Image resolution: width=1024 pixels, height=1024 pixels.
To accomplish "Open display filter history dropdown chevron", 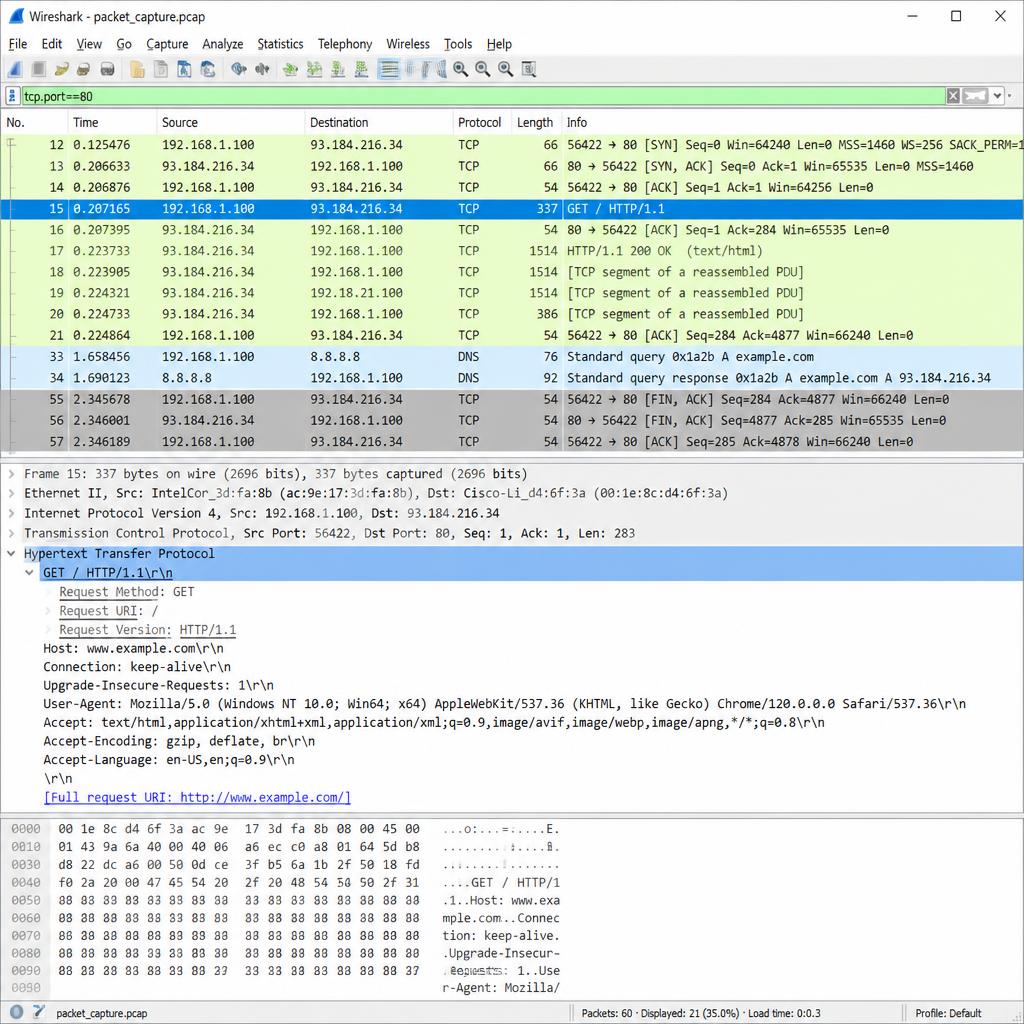I will click(x=997, y=96).
